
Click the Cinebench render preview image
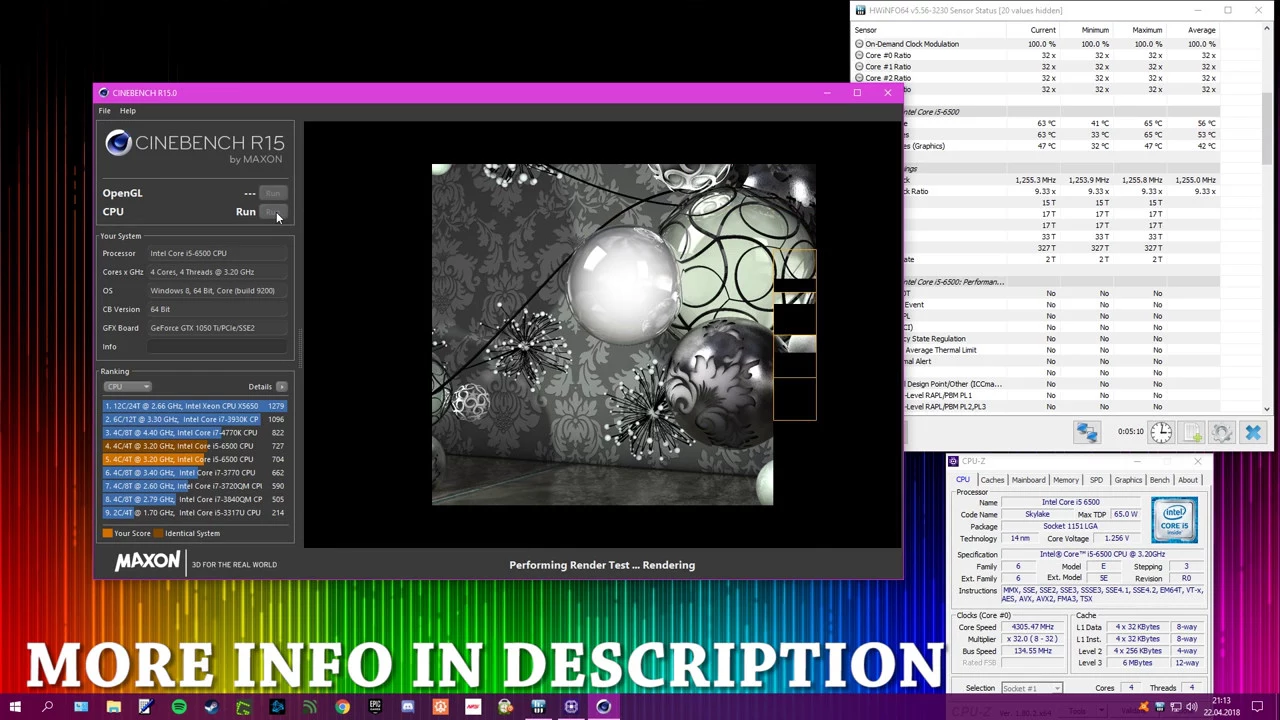pos(623,335)
